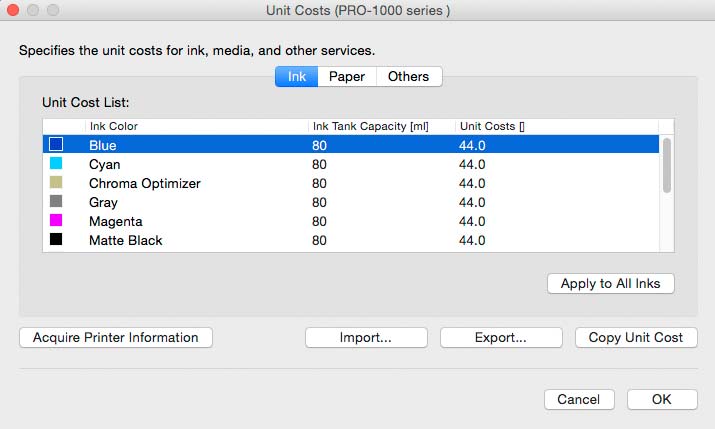Click Gray's tank capacity value 80
This screenshot has height=429, width=715.
coord(319,202)
